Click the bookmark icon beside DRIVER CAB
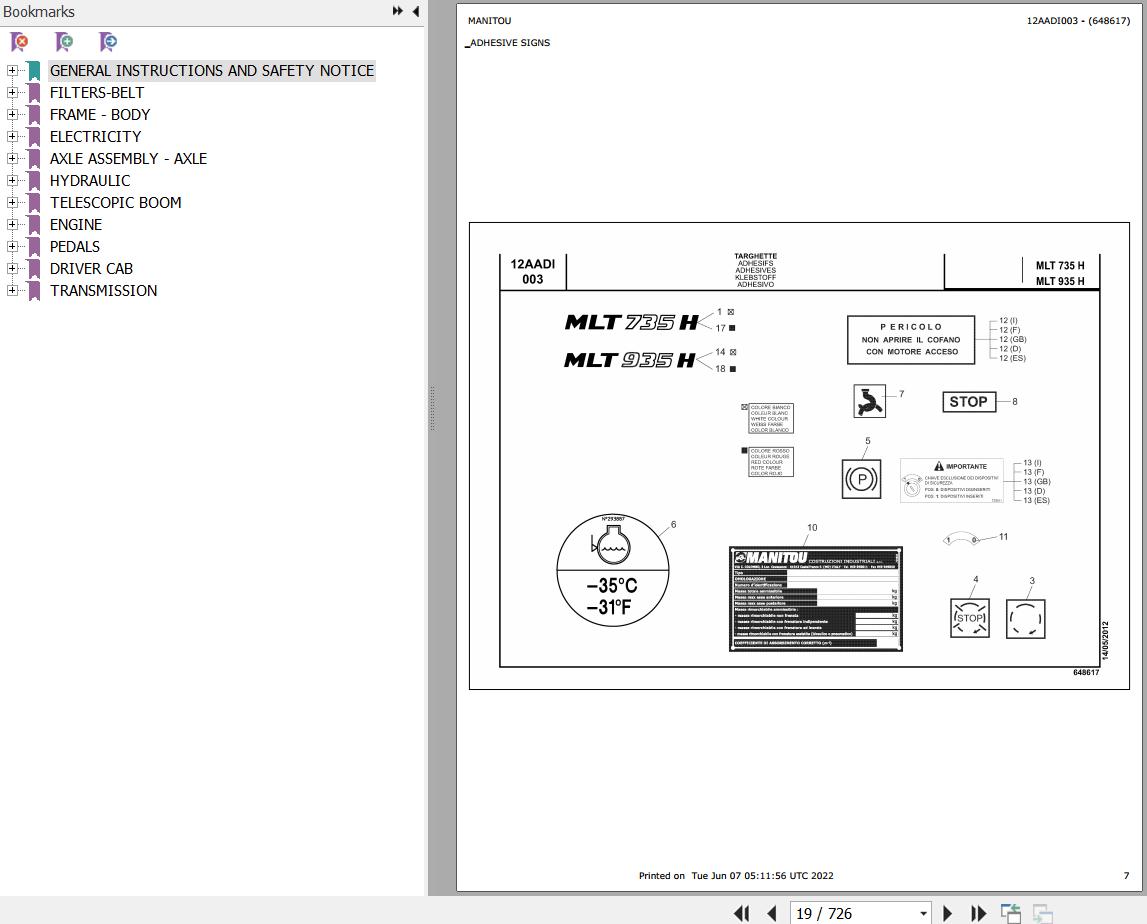This screenshot has width=1147, height=924. click(34, 268)
